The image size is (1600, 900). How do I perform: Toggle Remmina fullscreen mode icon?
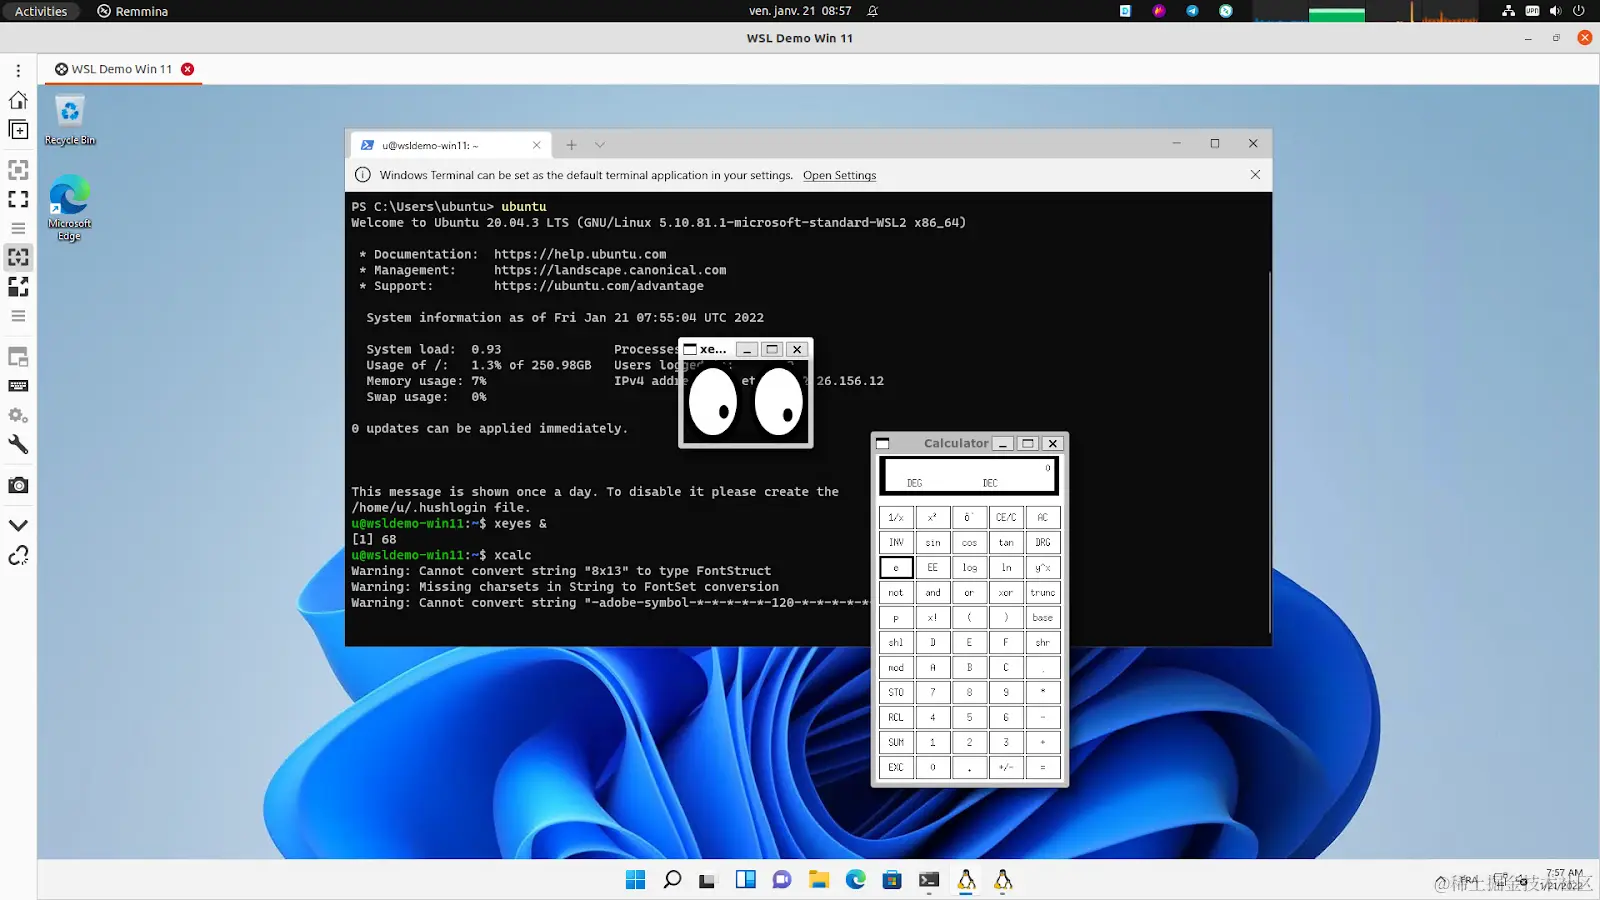coord(18,199)
